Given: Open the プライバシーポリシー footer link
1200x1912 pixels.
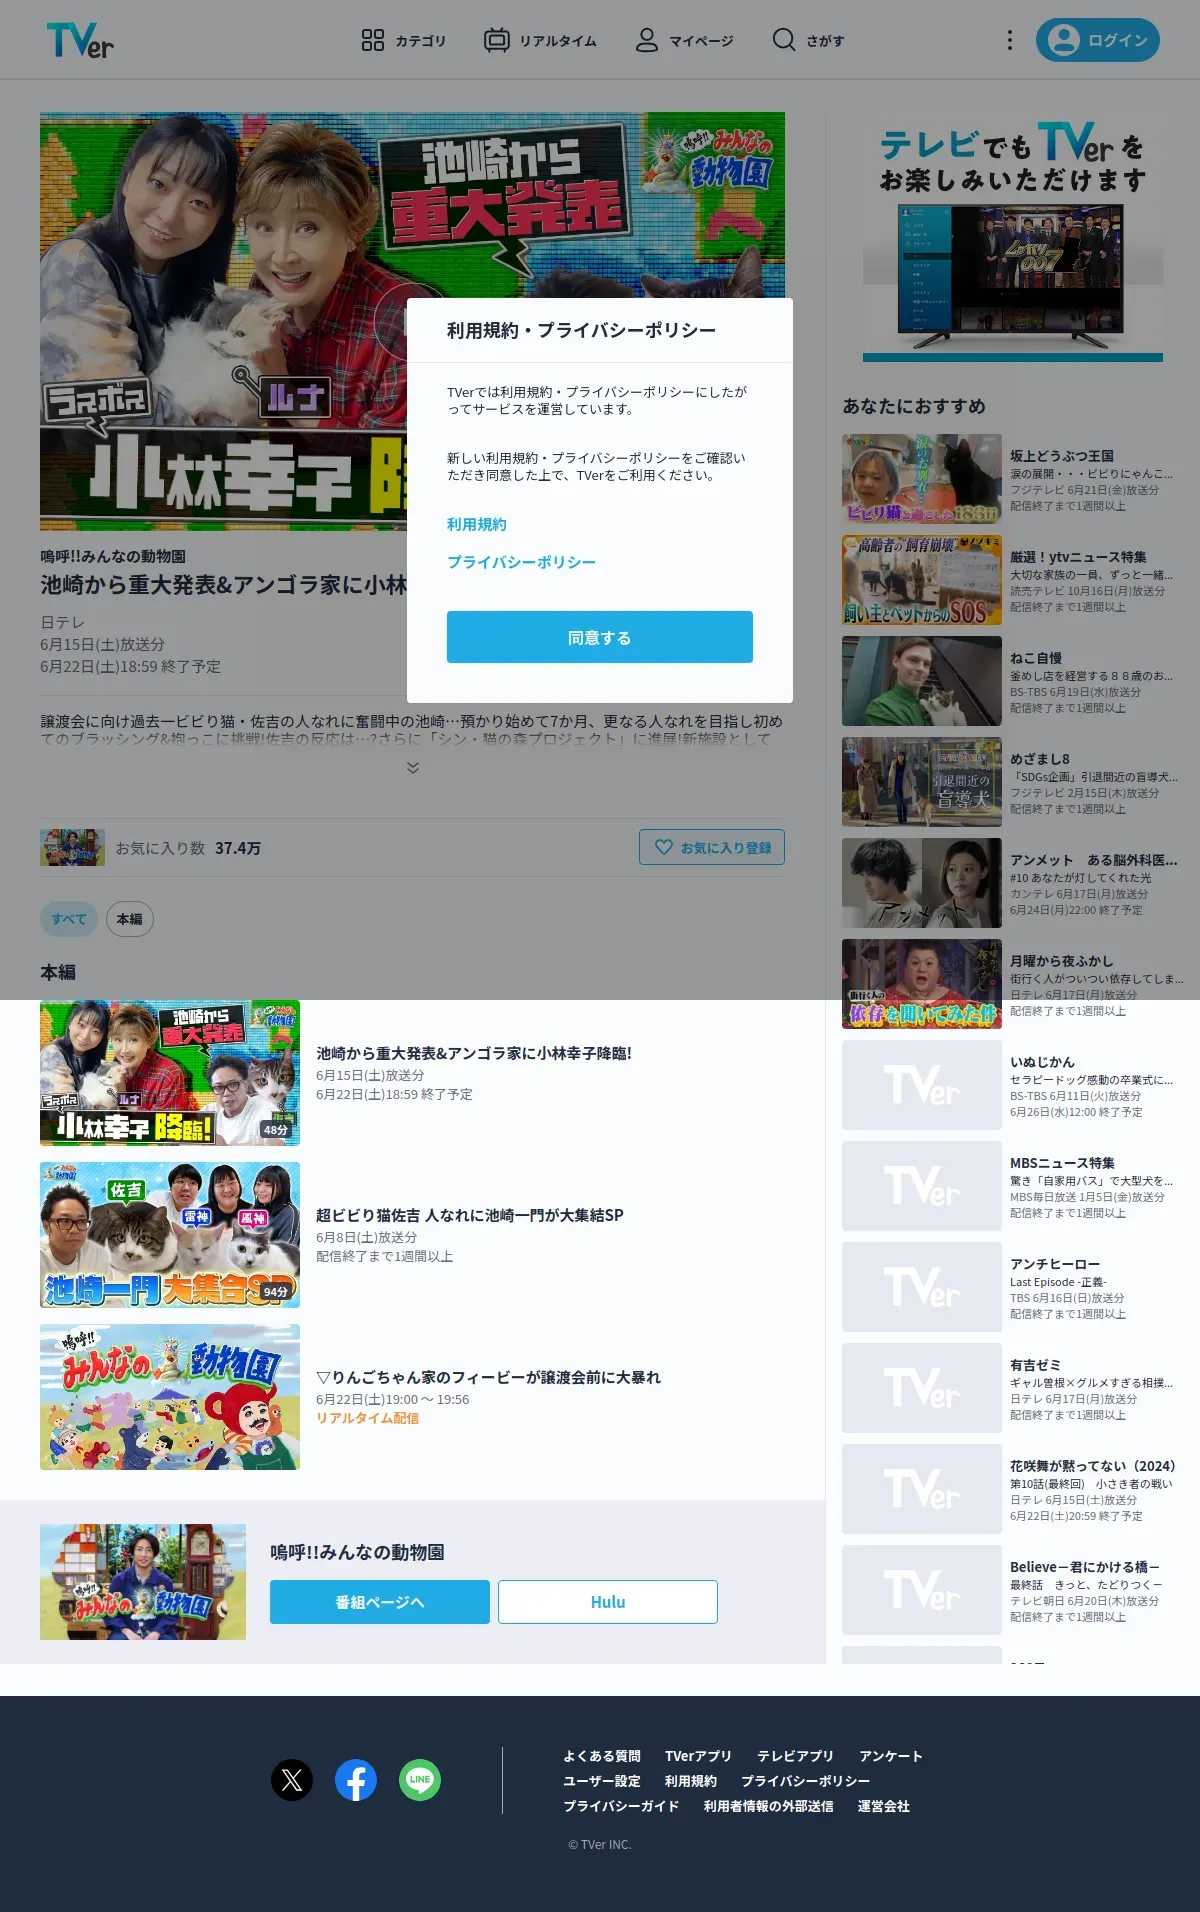Looking at the screenshot, I should click(x=805, y=1781).
